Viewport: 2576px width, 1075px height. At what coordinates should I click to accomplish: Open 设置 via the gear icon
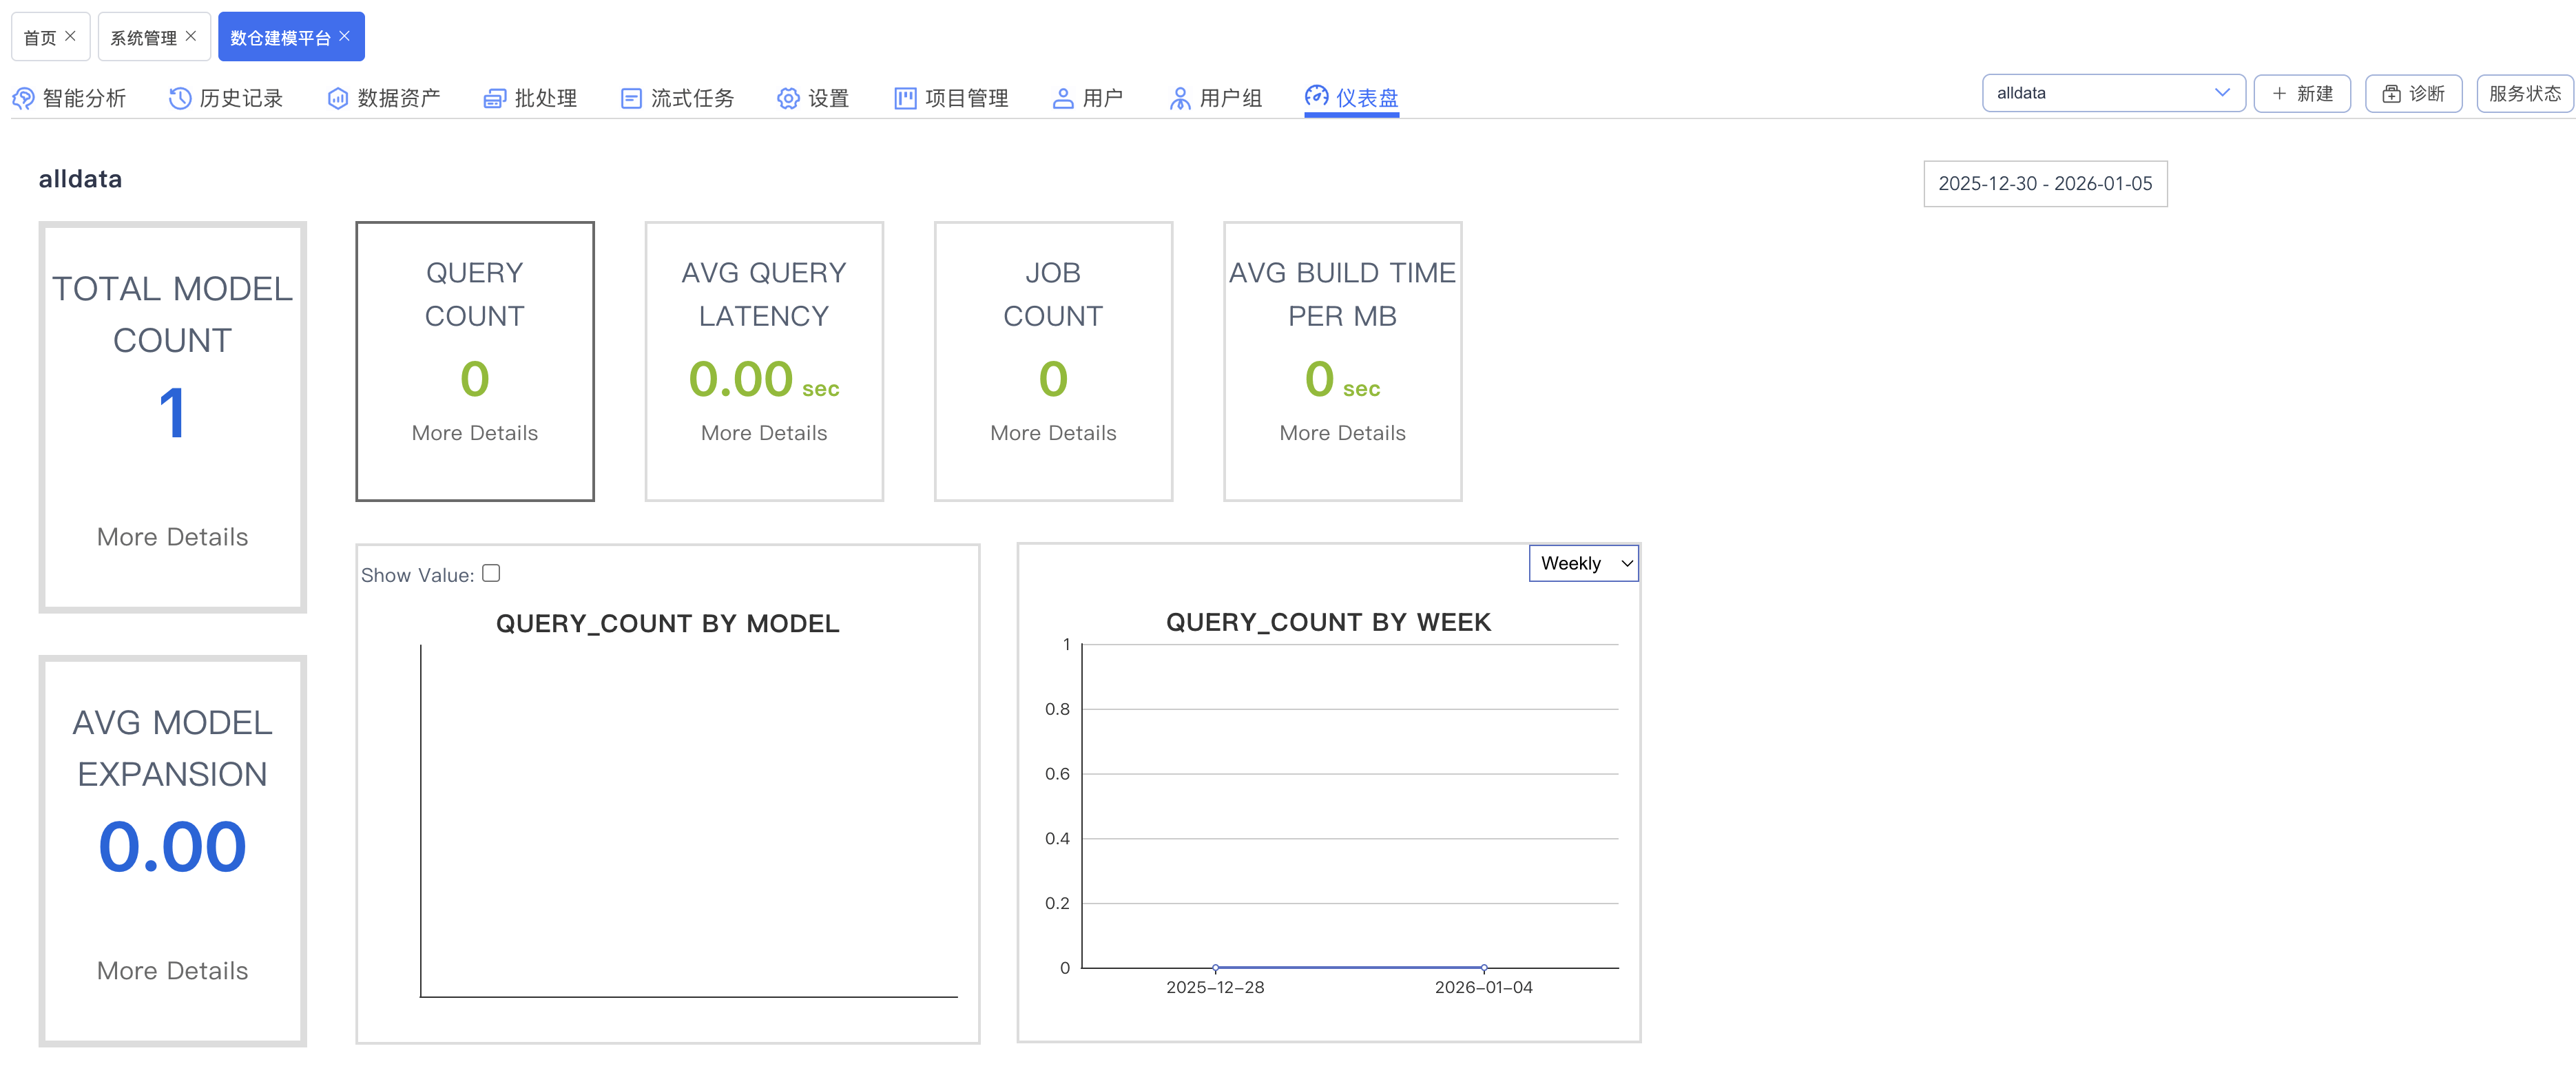coord(788,98)
